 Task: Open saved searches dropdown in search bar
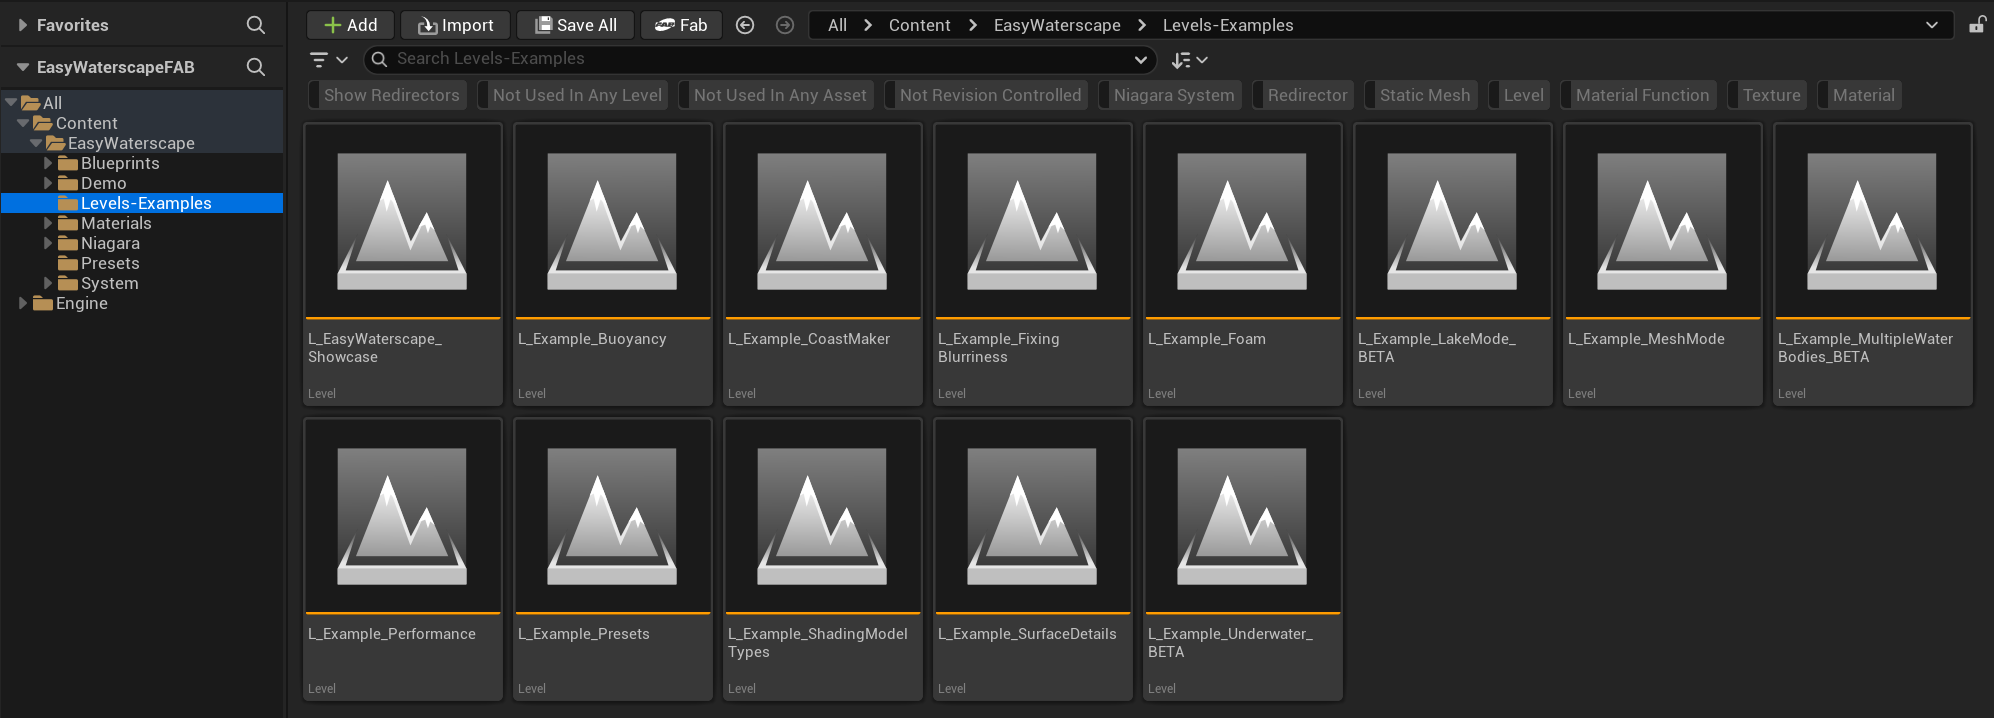click(1141, 60)
